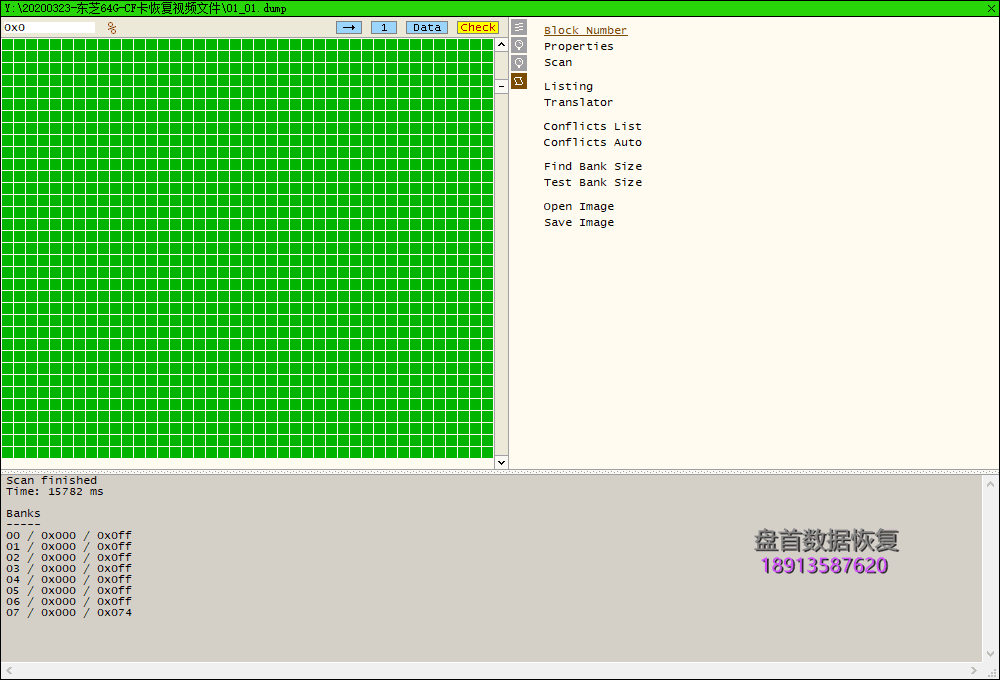Click the blue Data button
The width and height of the screenshot is (1000, 680).
pos(427,27)
